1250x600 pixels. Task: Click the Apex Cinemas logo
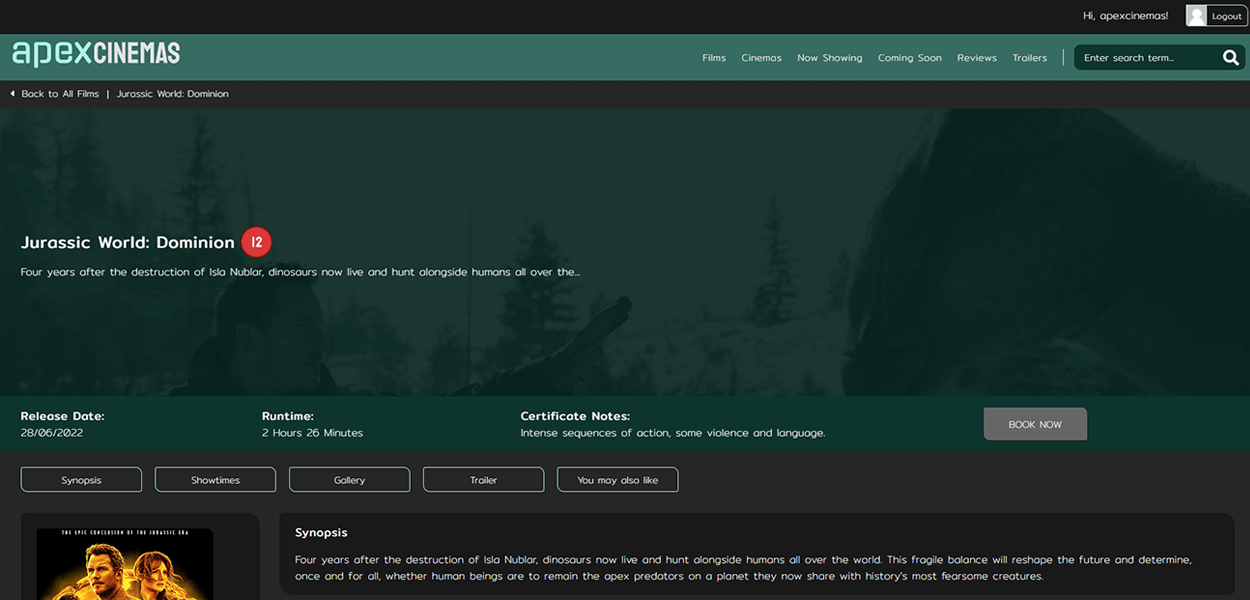(96, 54)
